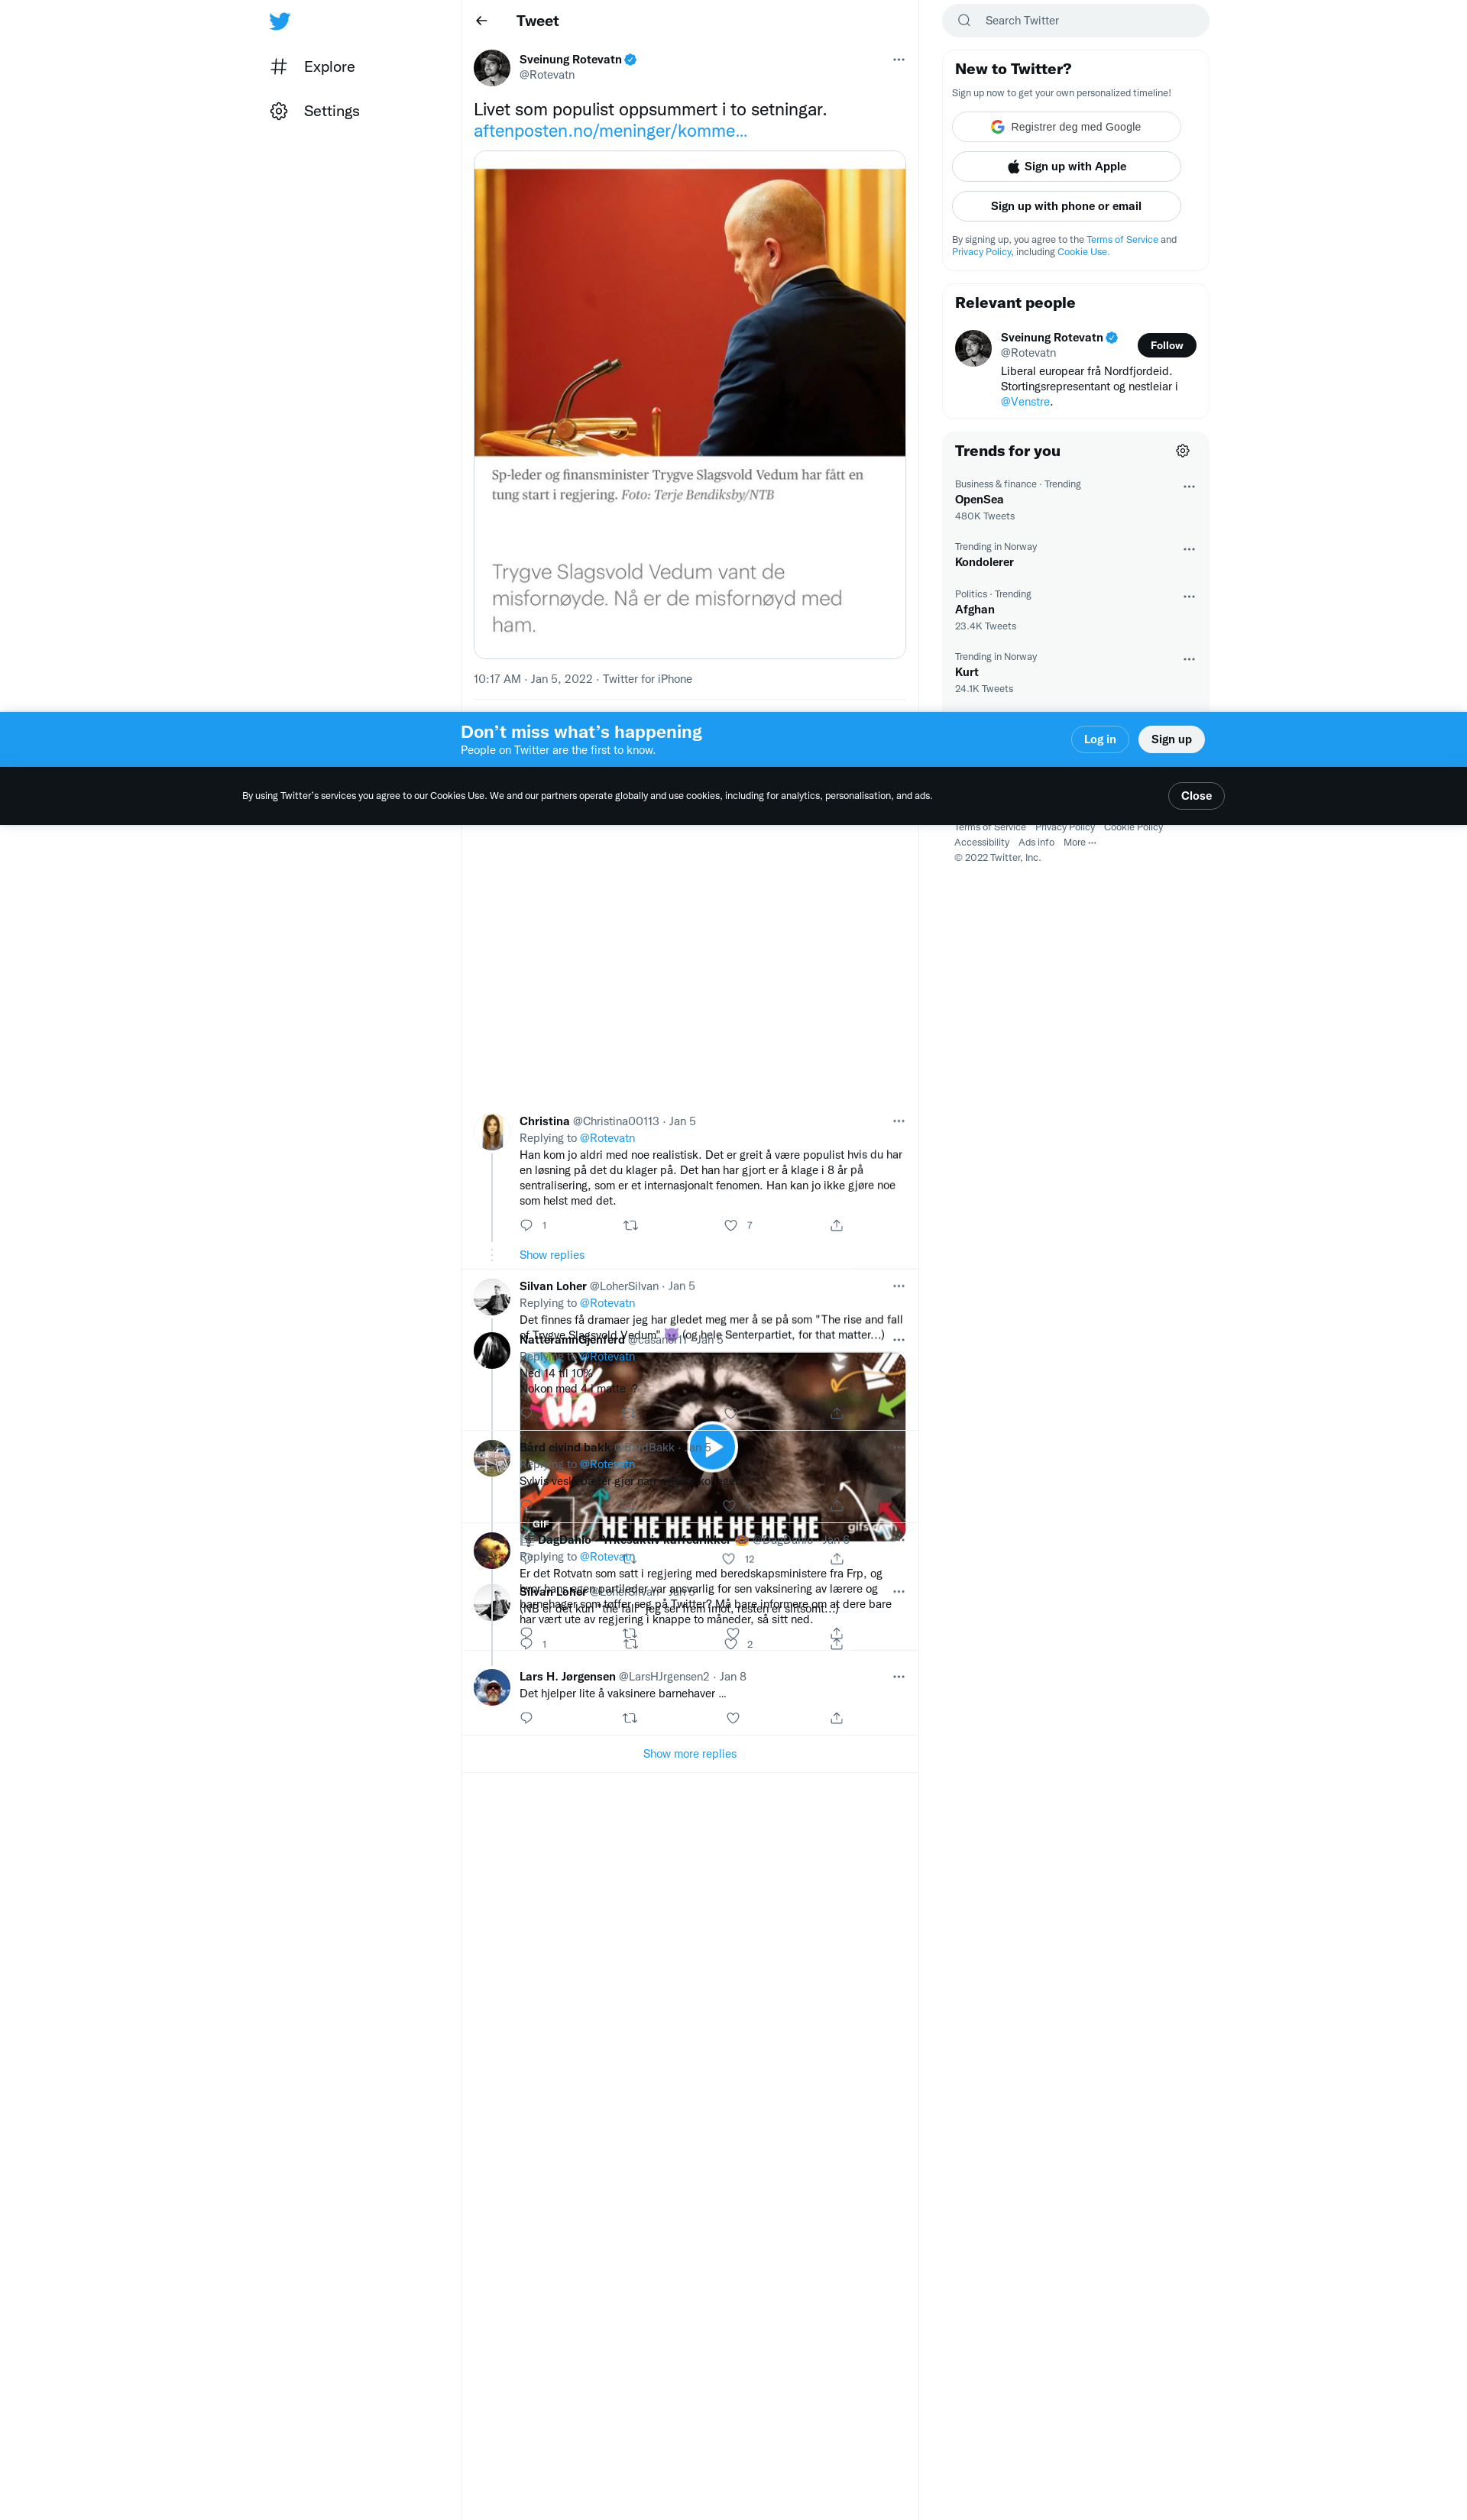Show replies under Christina's tweet
This screenshot has width=1467, height=2520.
pyautogui.click(x=552, y=1256)
